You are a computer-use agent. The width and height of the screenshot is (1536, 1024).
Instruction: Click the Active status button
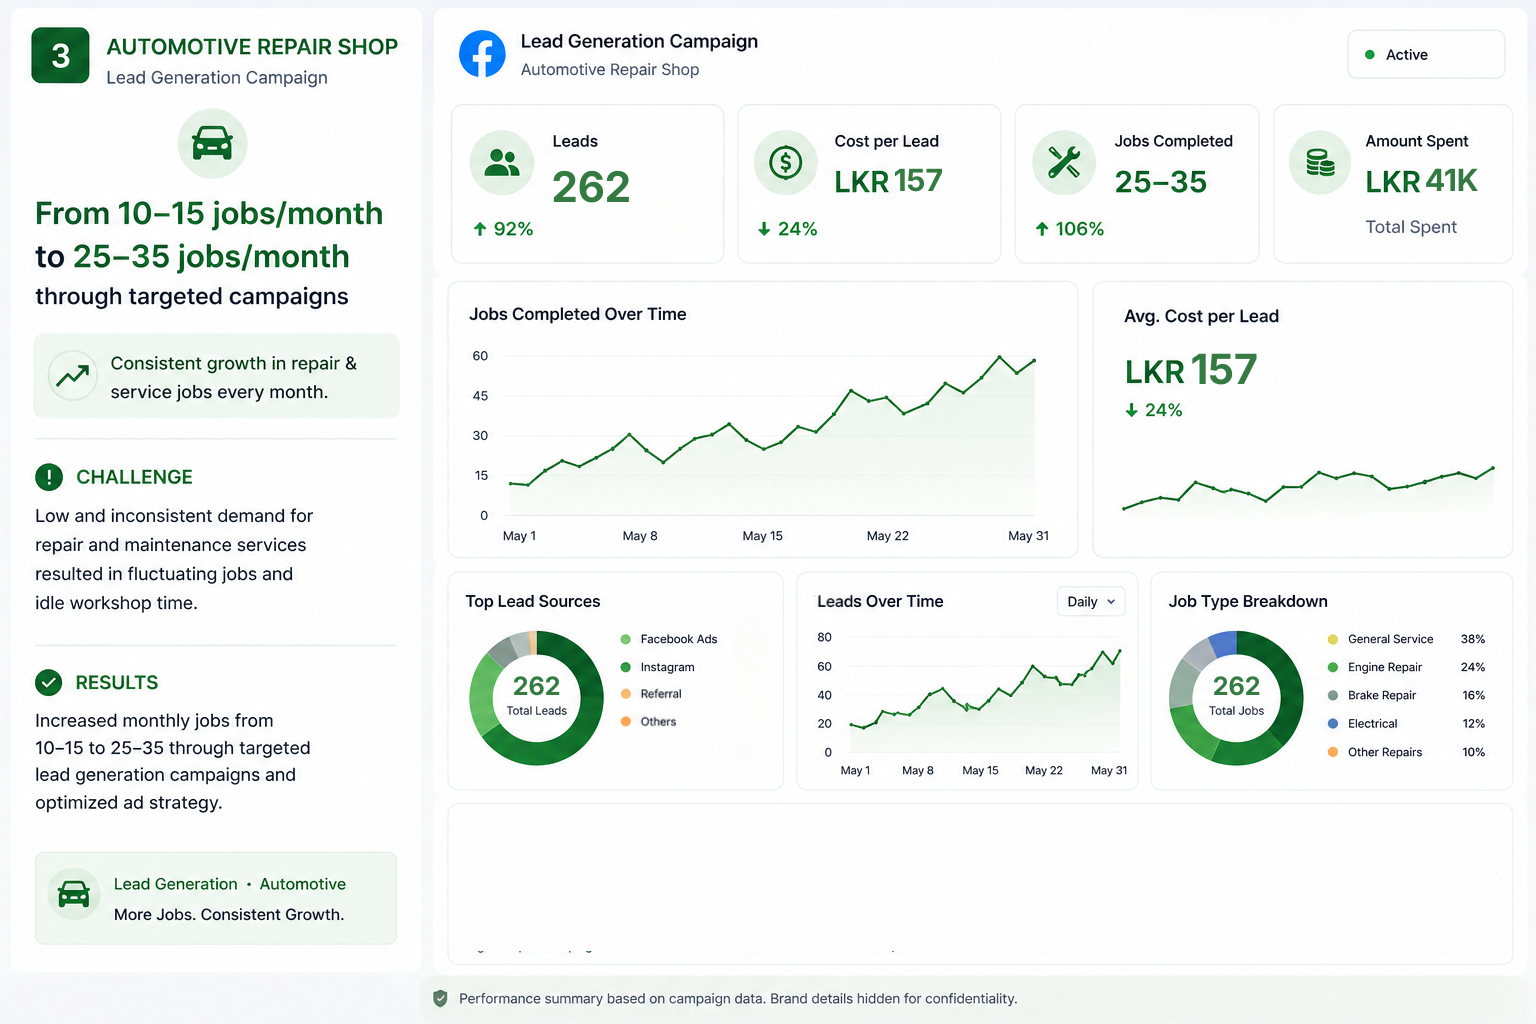click(x=1426, y=54)
